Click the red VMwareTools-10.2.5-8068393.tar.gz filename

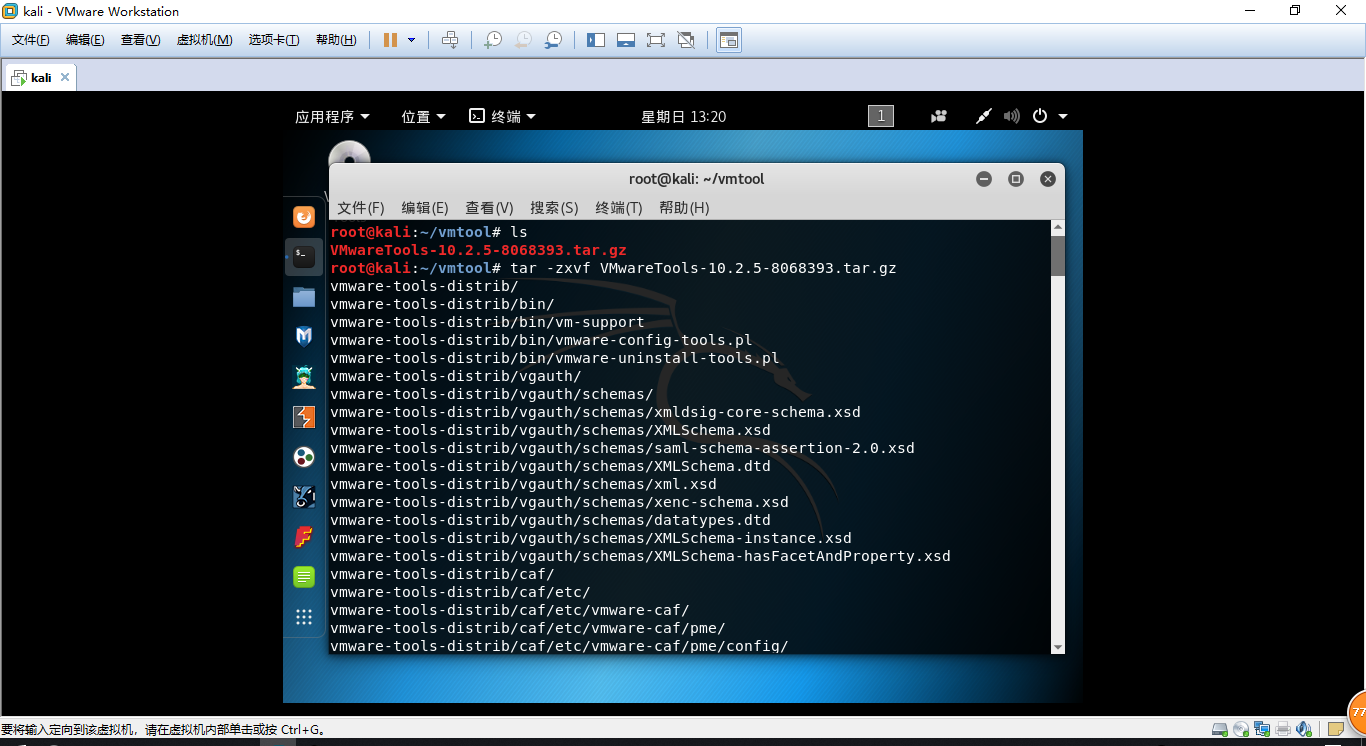point(478,250)
